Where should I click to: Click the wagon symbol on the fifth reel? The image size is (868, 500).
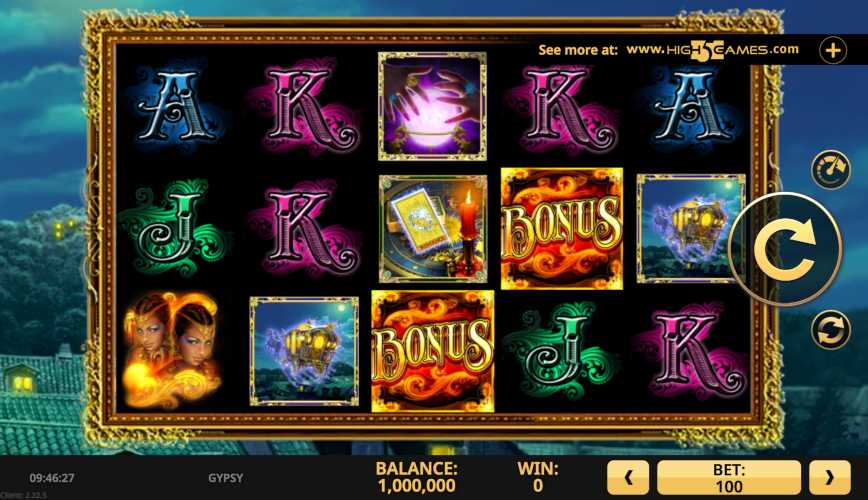click(x=691, y=228)
